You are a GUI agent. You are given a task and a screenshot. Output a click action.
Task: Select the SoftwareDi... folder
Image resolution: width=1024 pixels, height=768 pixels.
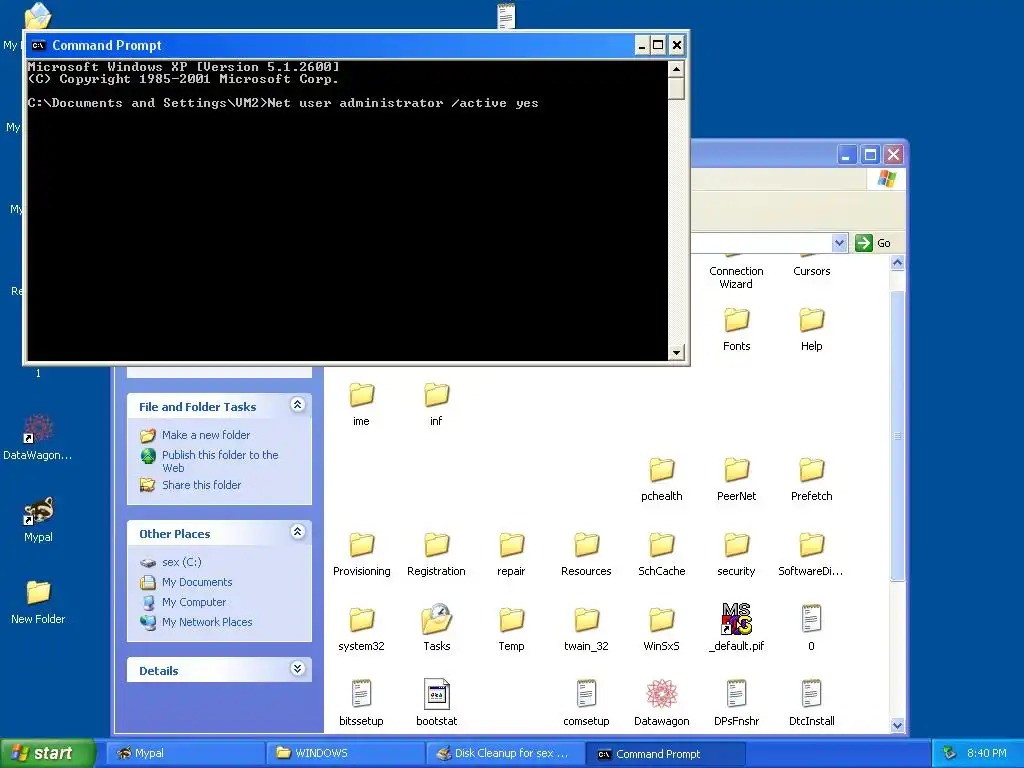pos(811,554)
